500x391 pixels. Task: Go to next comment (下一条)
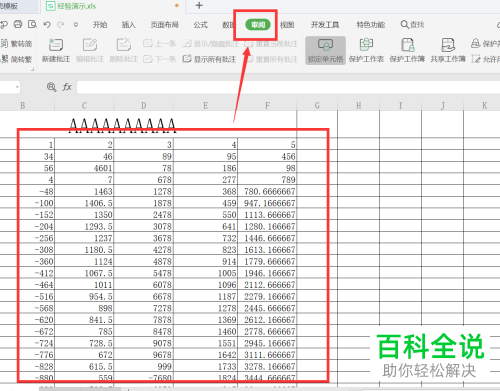159,59
